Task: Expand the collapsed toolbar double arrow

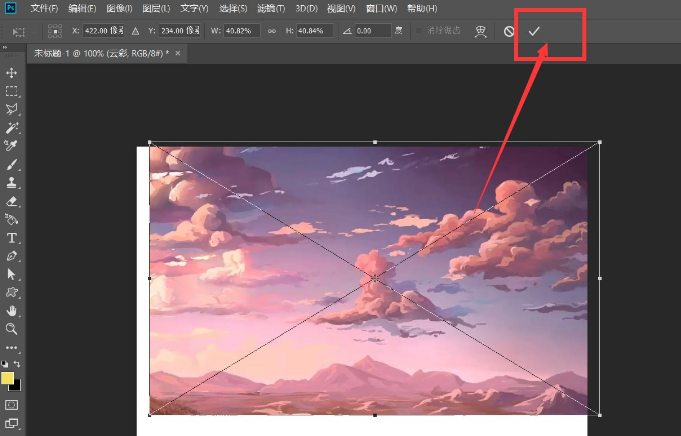Action: [x=4, y=47]
